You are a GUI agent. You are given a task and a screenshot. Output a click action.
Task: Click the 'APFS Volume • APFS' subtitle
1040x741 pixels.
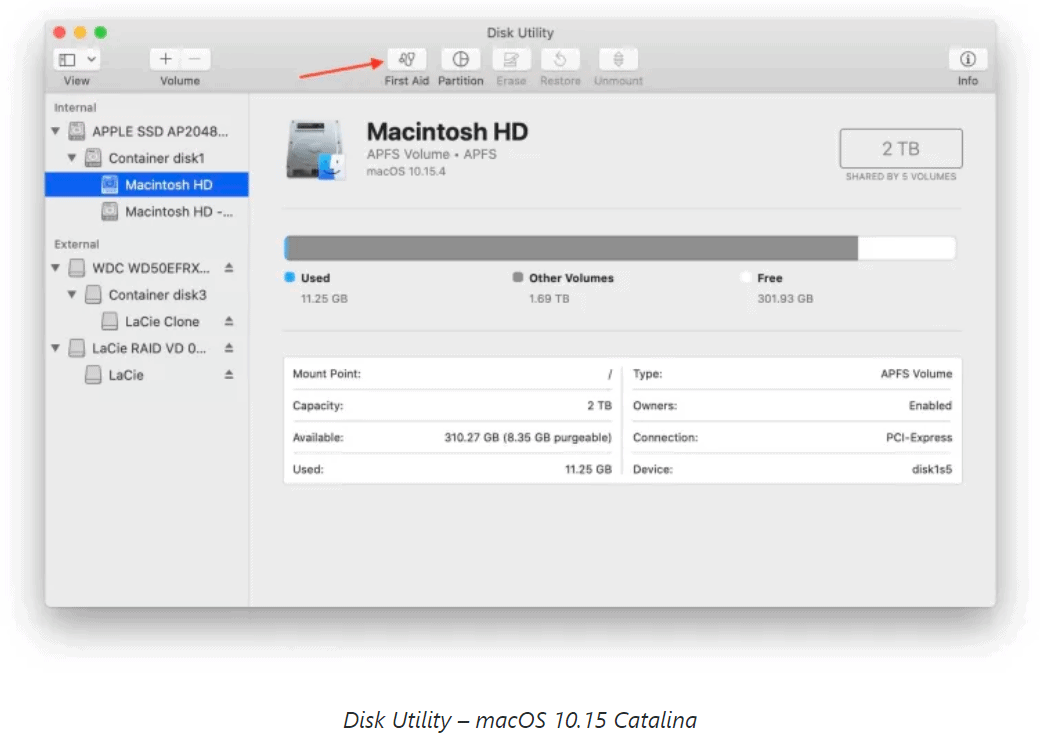(x=432, y=154)
